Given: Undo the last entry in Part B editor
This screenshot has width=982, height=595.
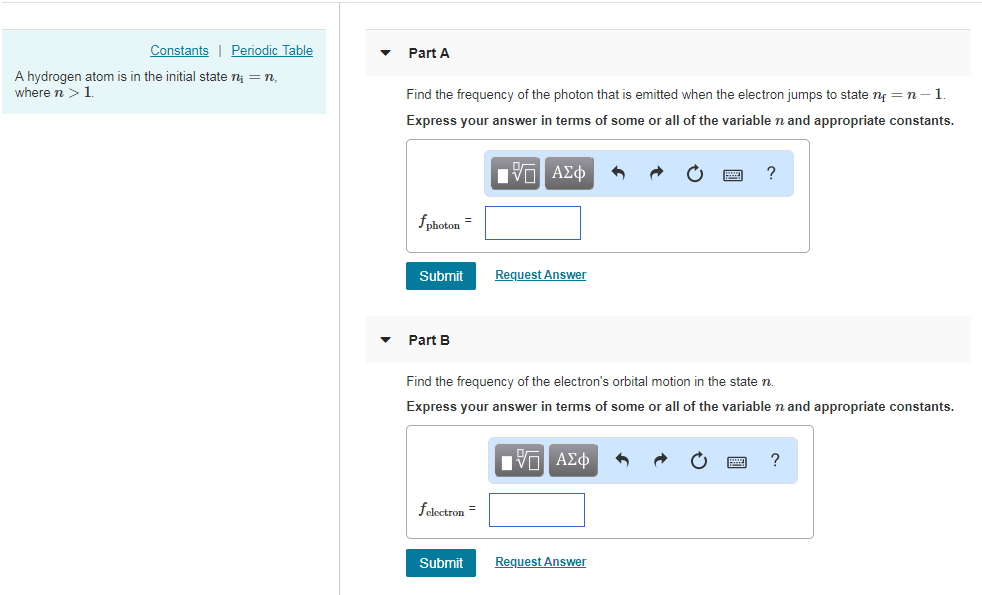Looking at the screenshot, I should pyautogui.click(x=622, y=460).
